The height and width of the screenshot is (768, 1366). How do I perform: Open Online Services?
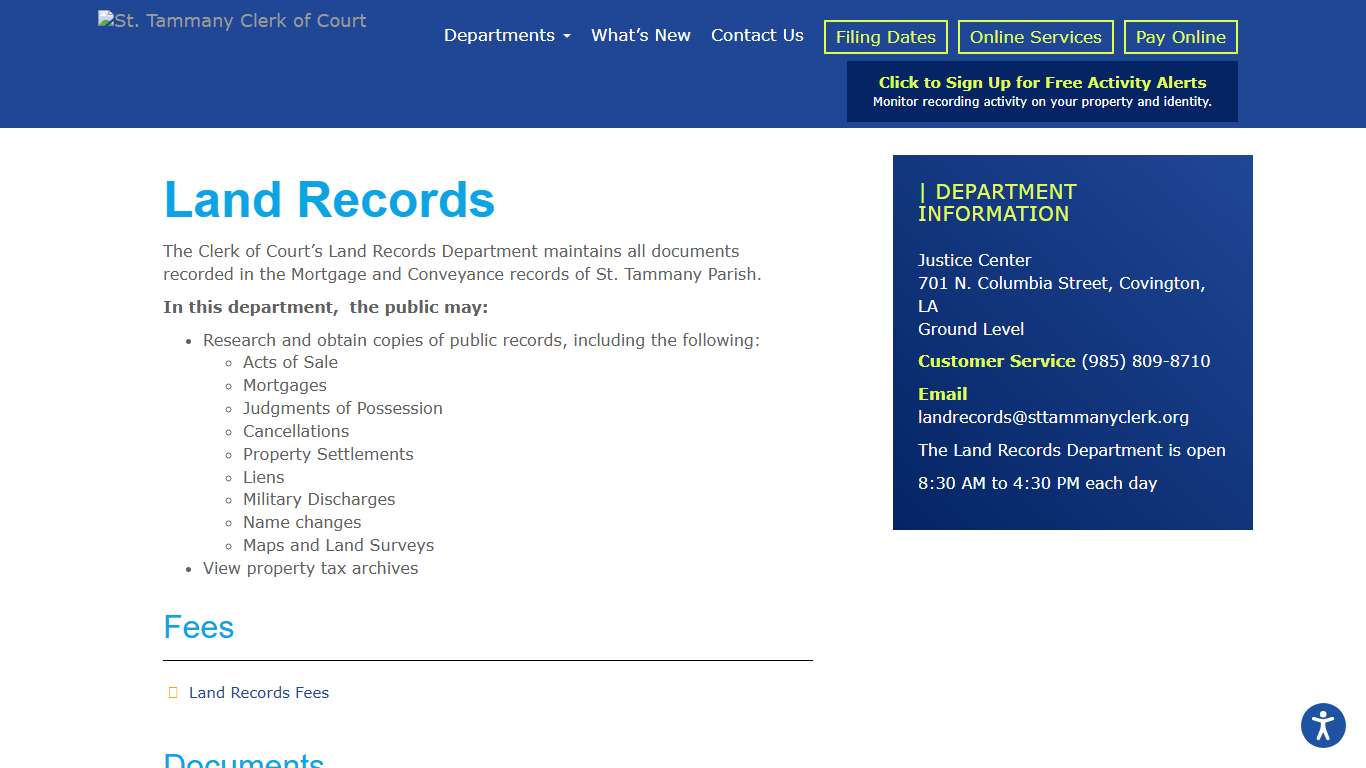coord(1035,36)
